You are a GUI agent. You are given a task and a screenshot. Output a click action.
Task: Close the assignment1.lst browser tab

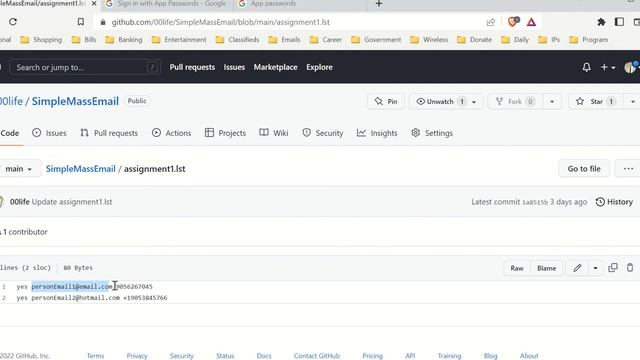click(x=94, y=4)
